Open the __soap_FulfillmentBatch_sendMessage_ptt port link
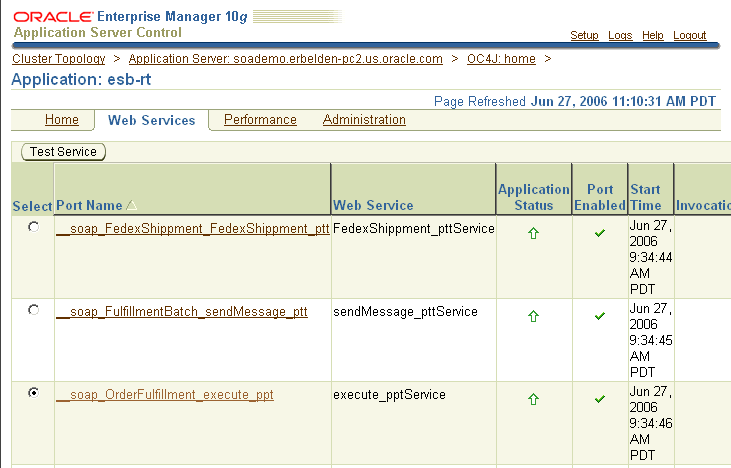The width and height of the screenshot is (731, 468). [x=181, y=312]
